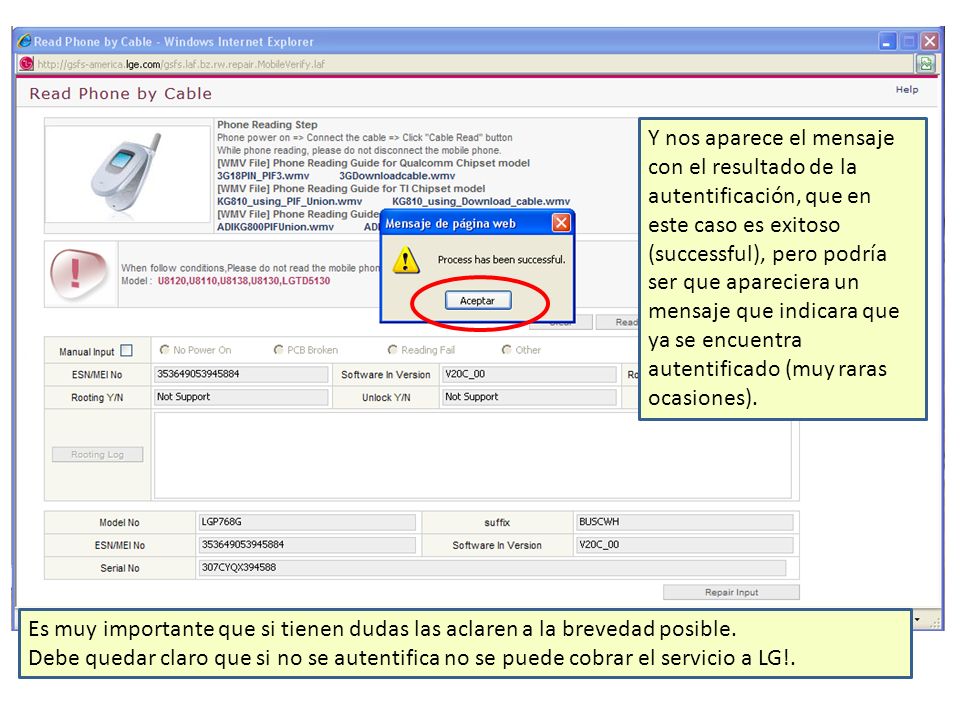
Task: Click the Unlock Y/N field
Action: [x=530, y=397]
